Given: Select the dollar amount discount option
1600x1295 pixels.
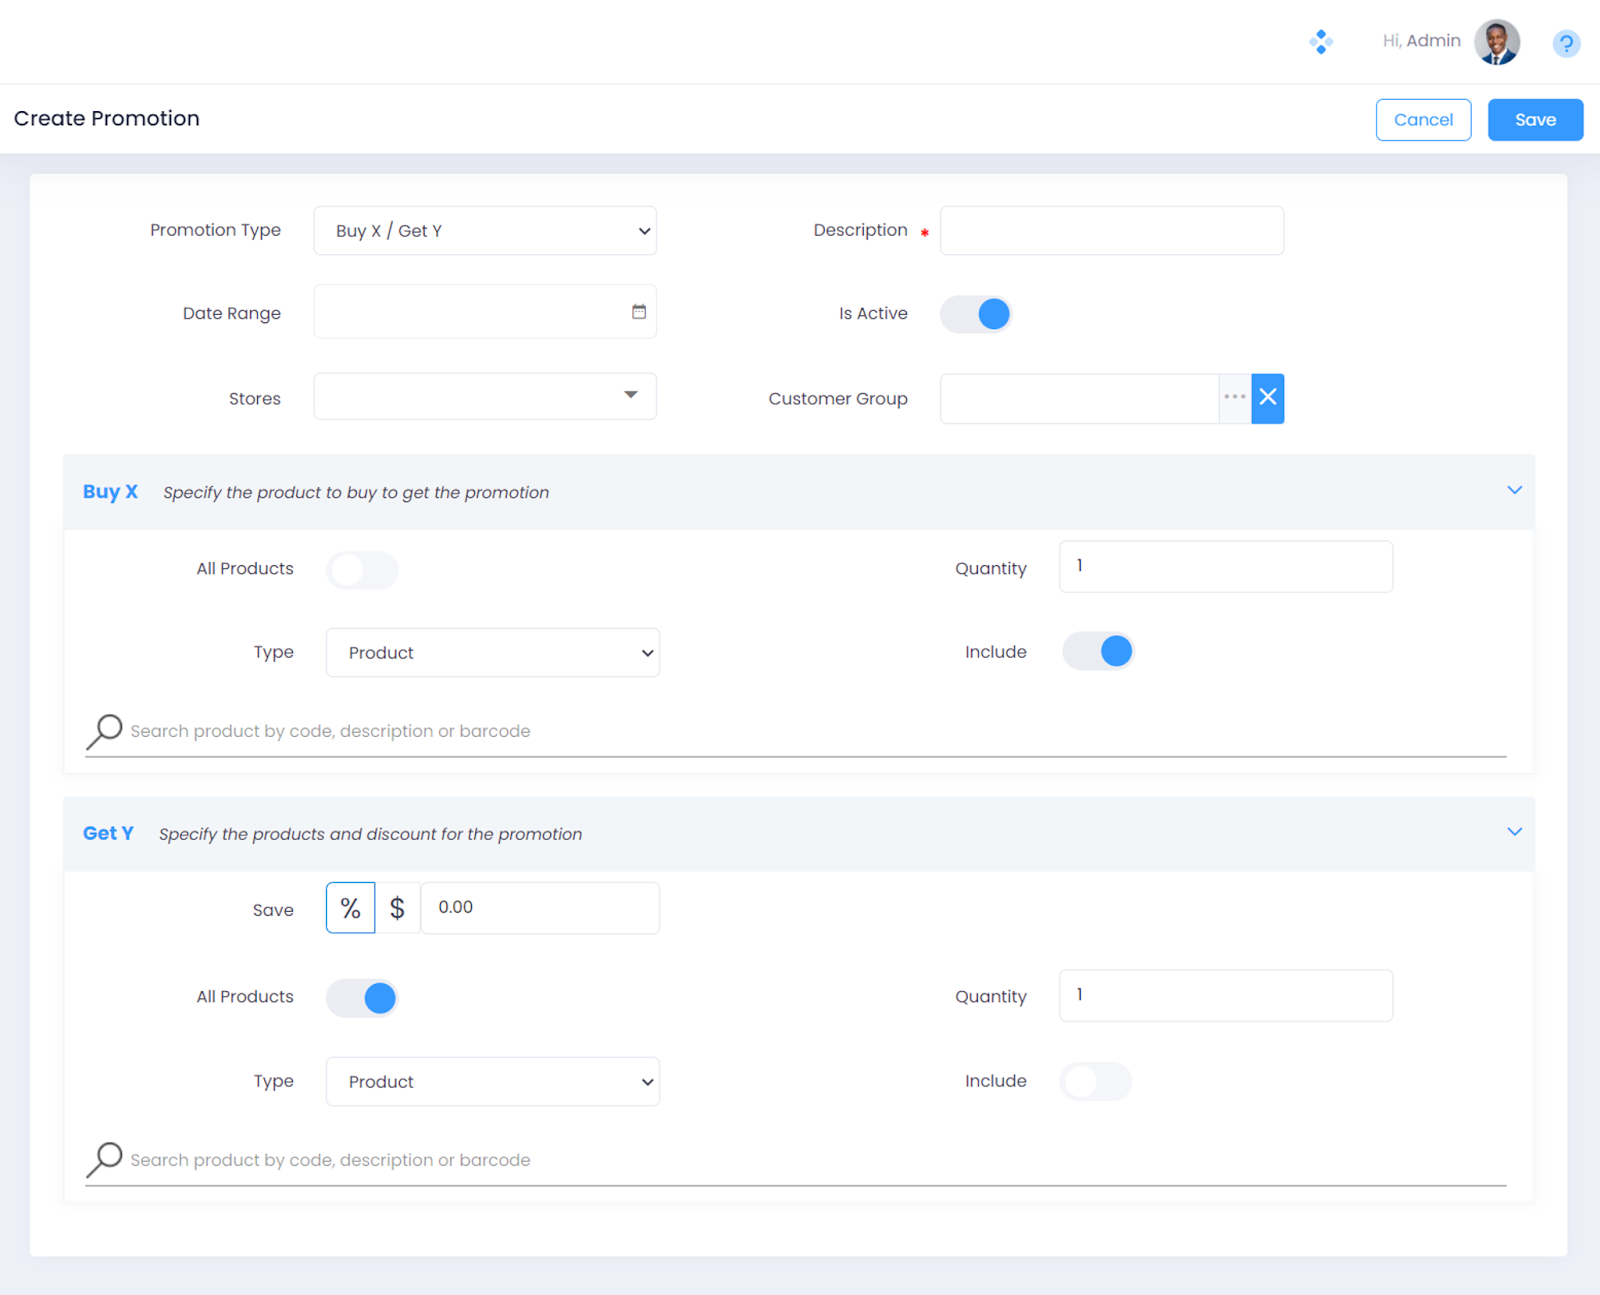Looking at the screenshot, I should [x=397, y=908].
